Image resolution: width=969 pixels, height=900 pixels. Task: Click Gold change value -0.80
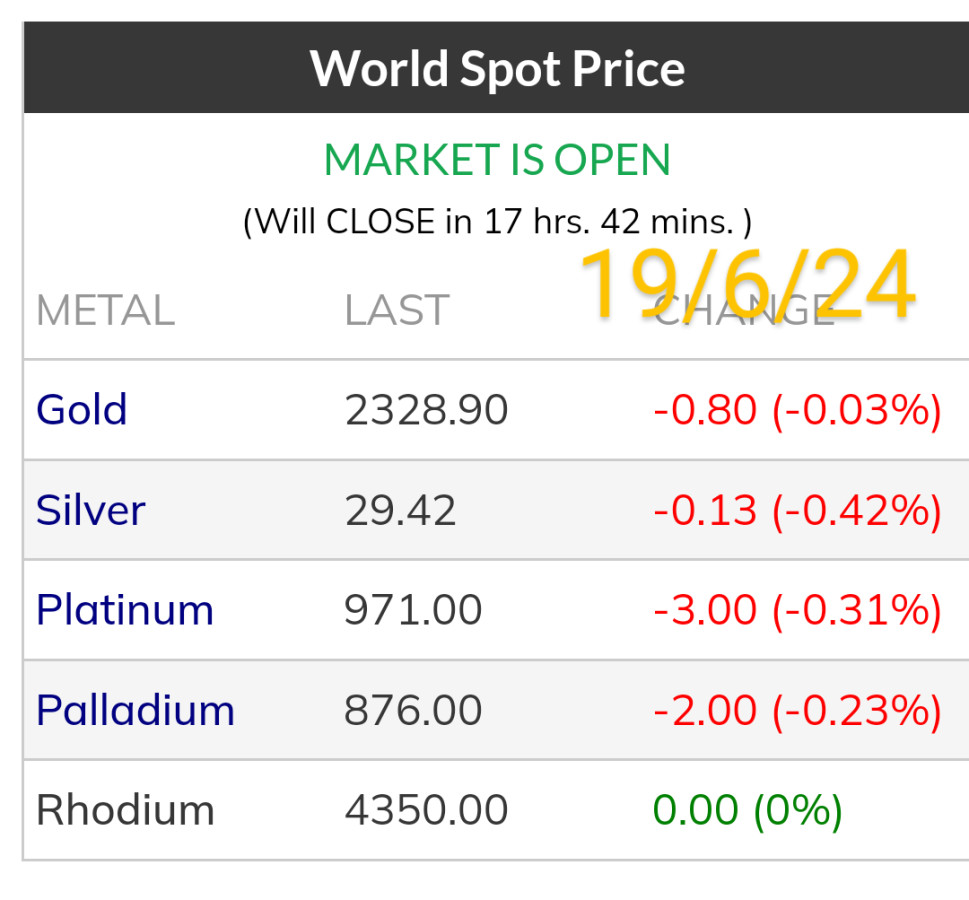tap(705, 410)
